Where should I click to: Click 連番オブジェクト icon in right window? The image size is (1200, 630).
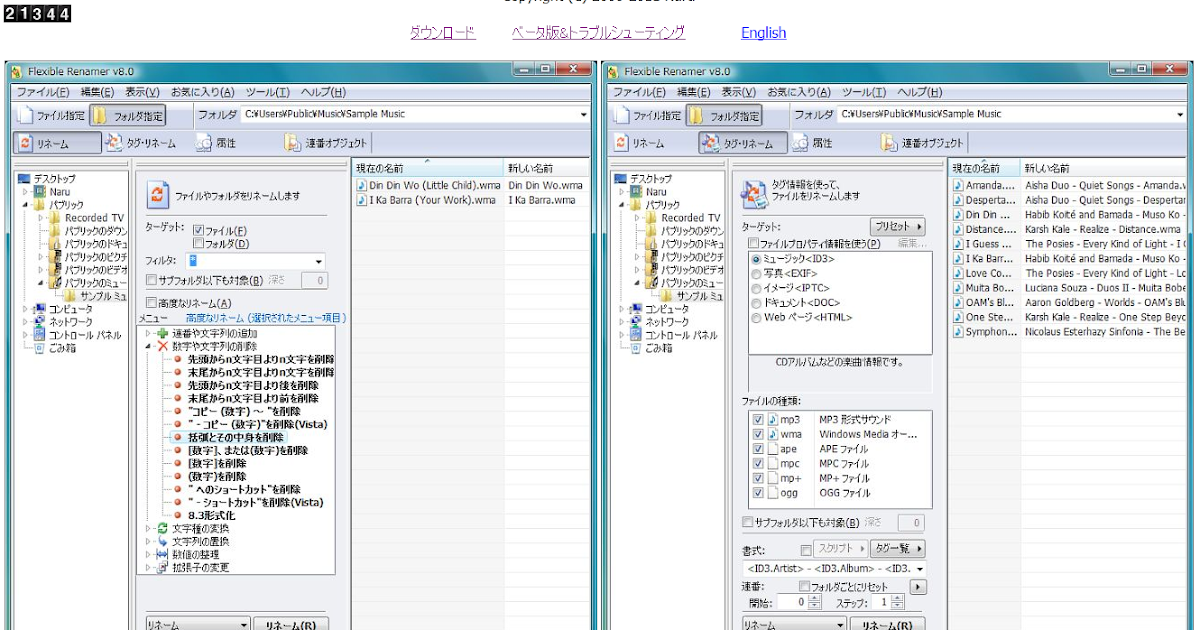(x=888, y=143)
